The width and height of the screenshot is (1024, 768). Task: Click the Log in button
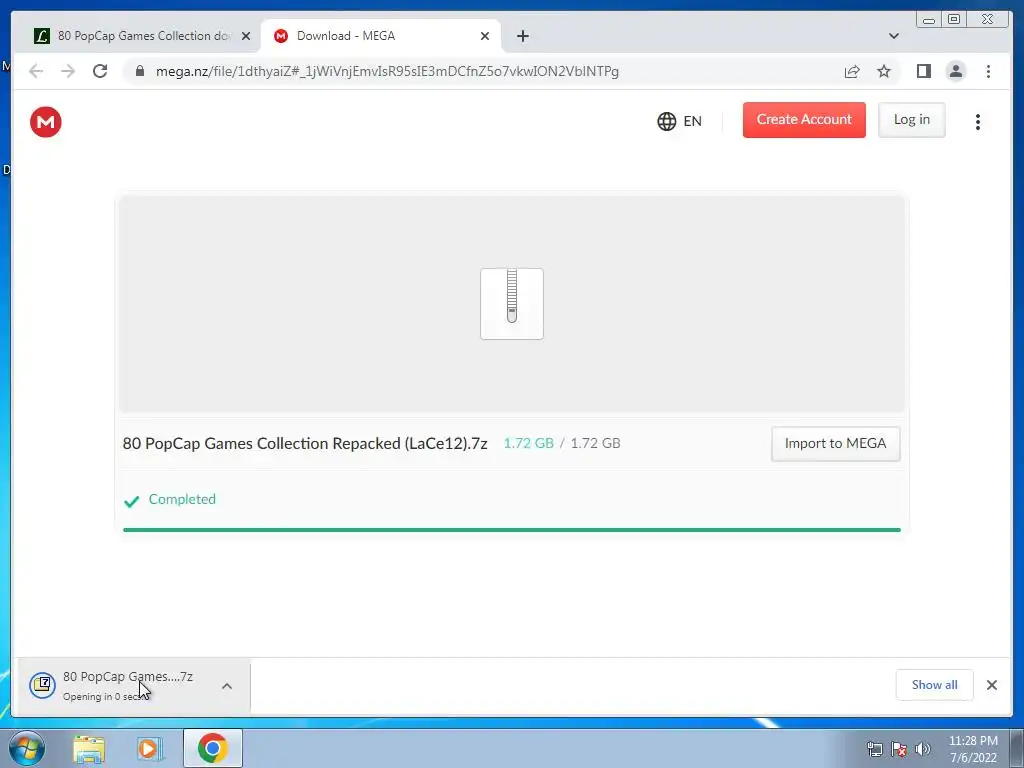click(912, 120)
